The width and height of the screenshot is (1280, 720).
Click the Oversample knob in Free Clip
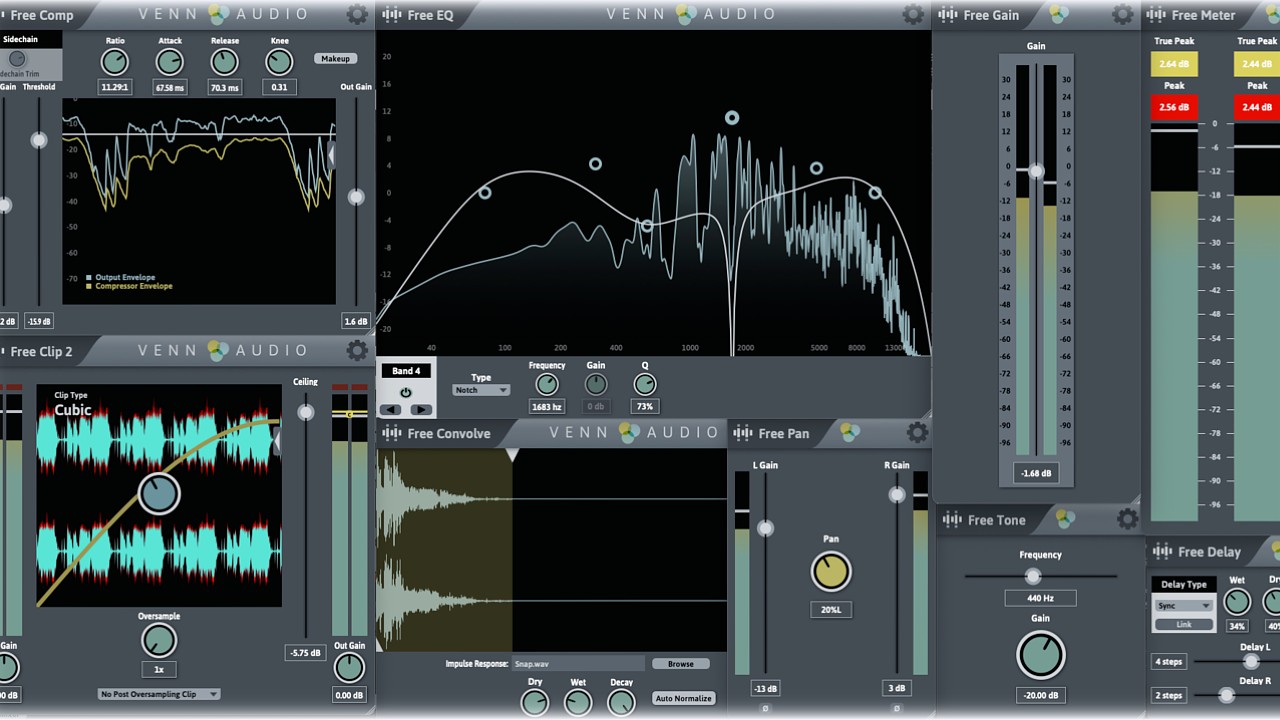click(x=159, y=641)
